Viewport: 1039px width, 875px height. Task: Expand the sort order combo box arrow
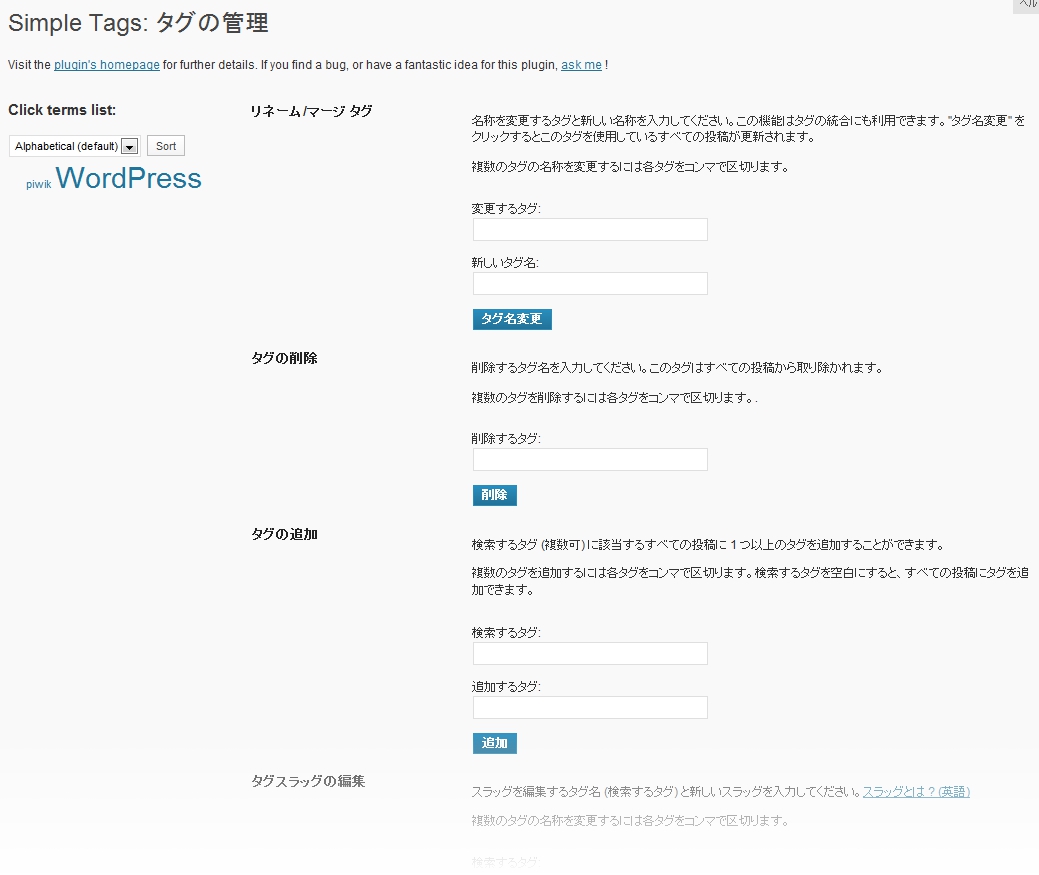click(x=130, y=145)
